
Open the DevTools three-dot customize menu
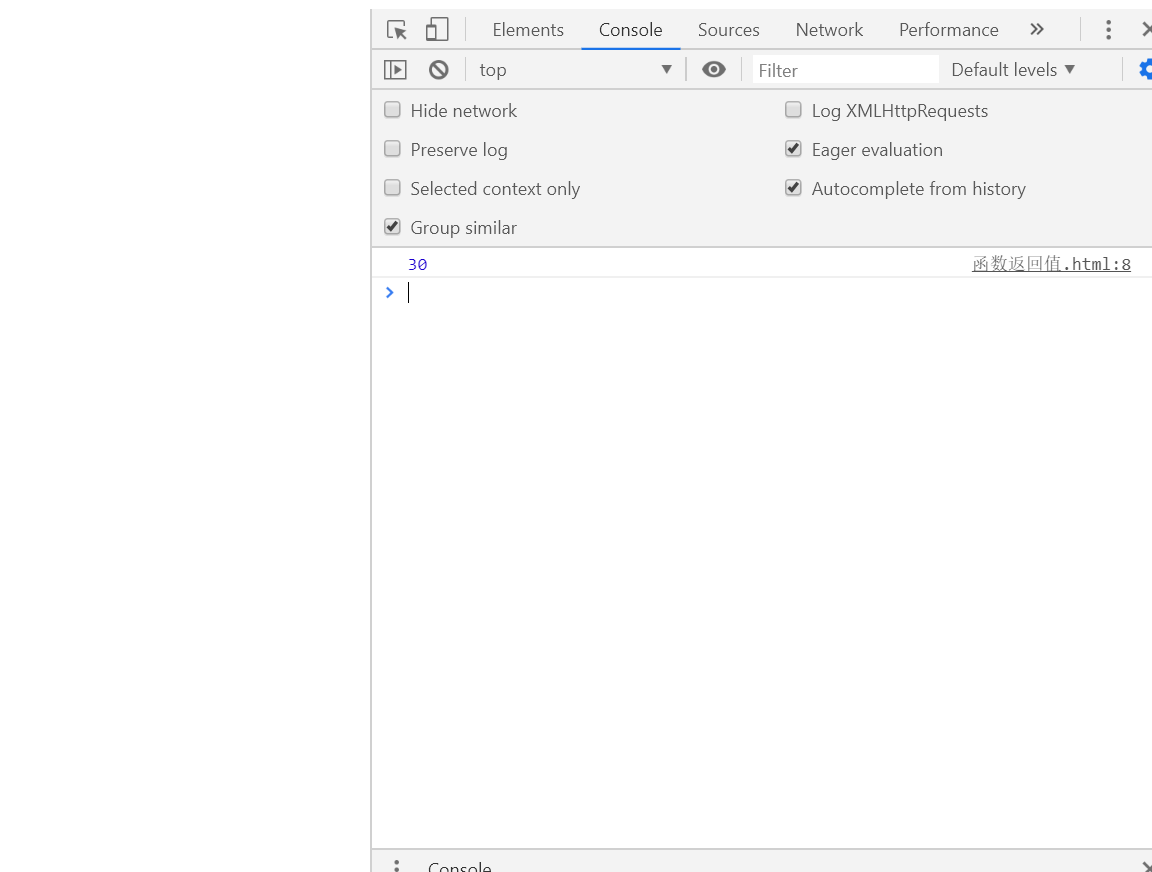point(1108,29)
